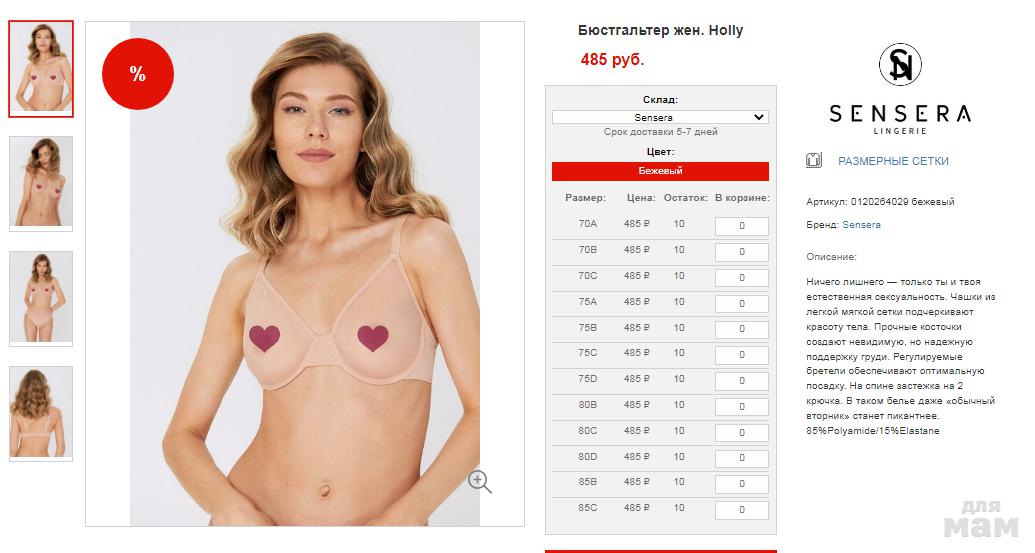Click the magnifier zoom icon on photo
The height and width of the screenshot is (553, 1035).
(x=480, y=482)
